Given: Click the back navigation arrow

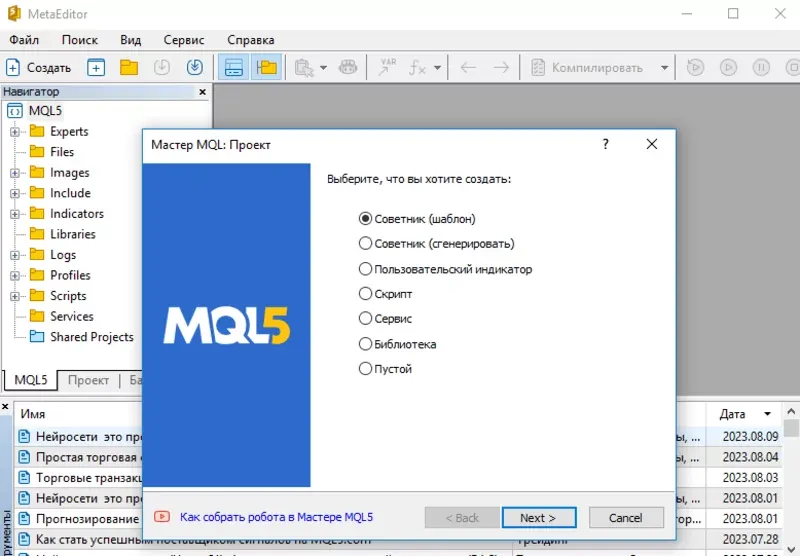Looking at the screenshot, I should coord(468,67).
